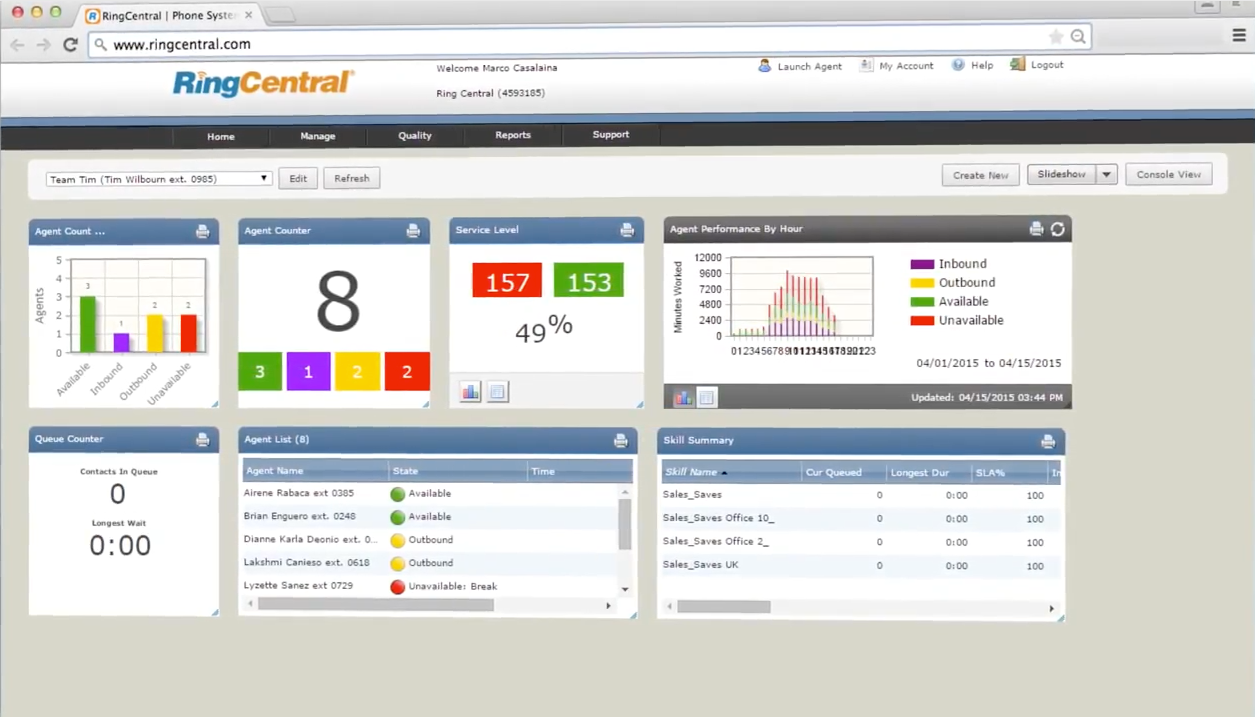
Task: Click the green 153 service level box
Action: point(588,281)
